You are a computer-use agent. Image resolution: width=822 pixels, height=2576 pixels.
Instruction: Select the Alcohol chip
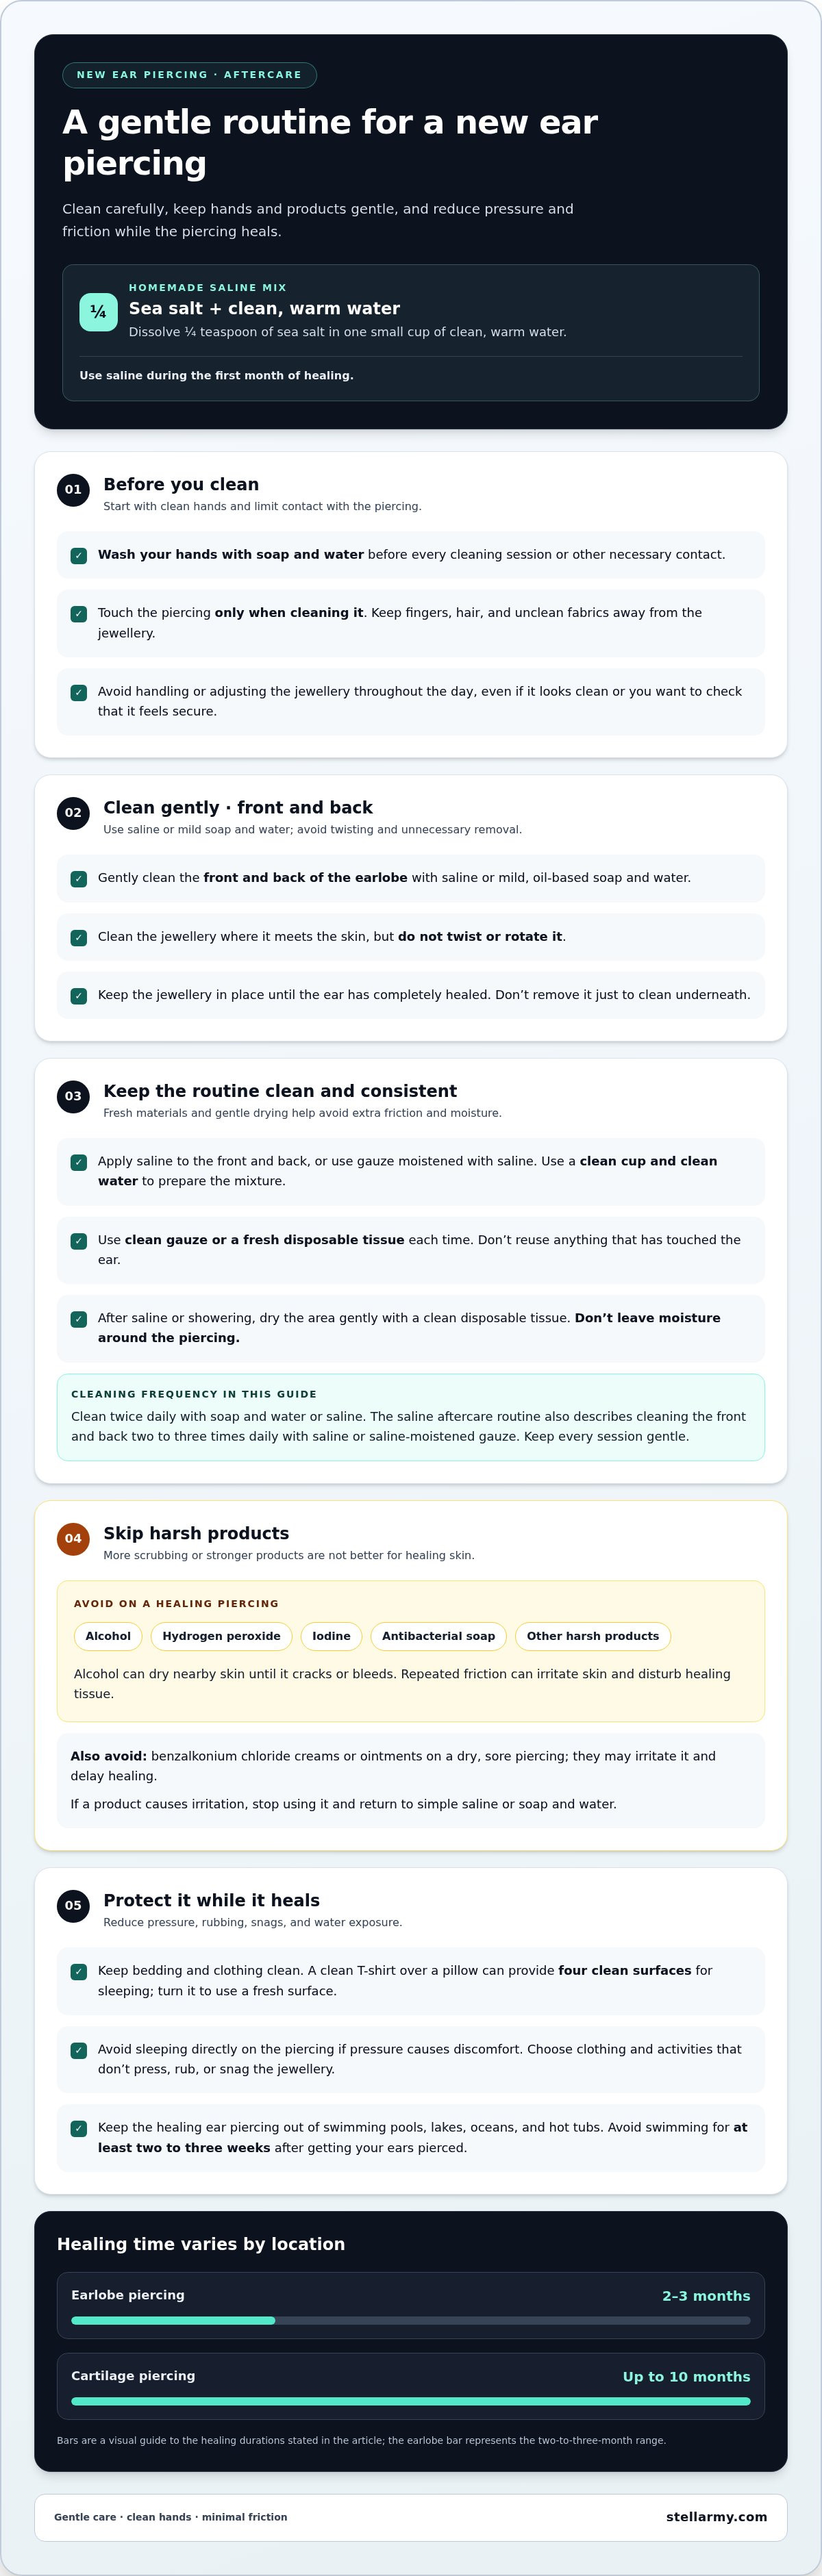pos(108,1636)
